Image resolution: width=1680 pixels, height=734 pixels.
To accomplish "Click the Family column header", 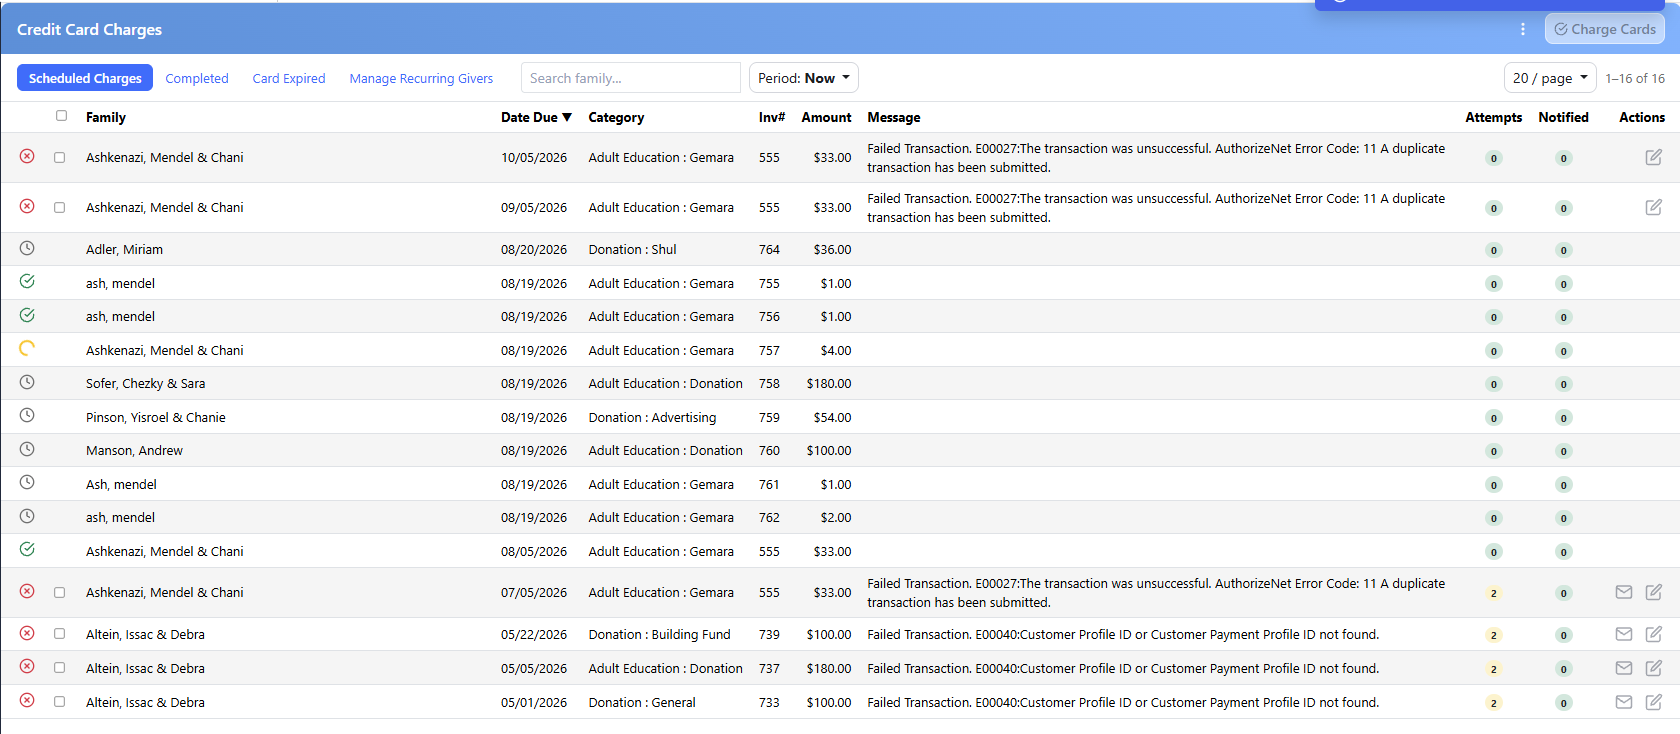I will 106,117.
